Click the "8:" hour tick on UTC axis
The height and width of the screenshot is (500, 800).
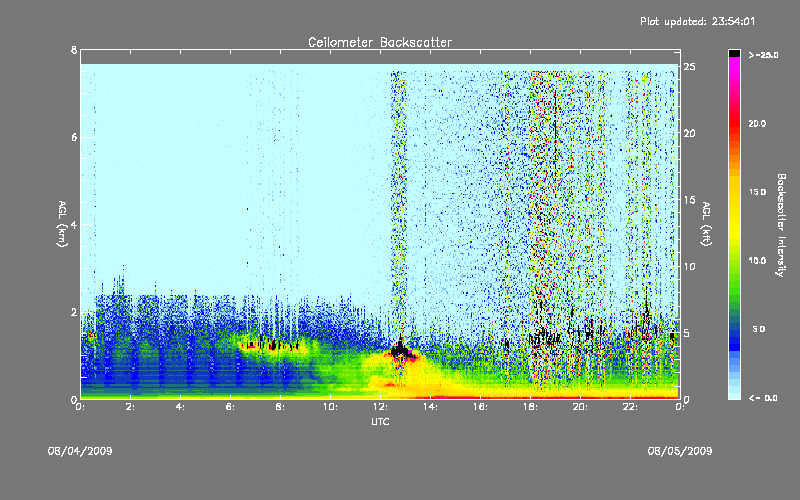click(x=281, y=407)
